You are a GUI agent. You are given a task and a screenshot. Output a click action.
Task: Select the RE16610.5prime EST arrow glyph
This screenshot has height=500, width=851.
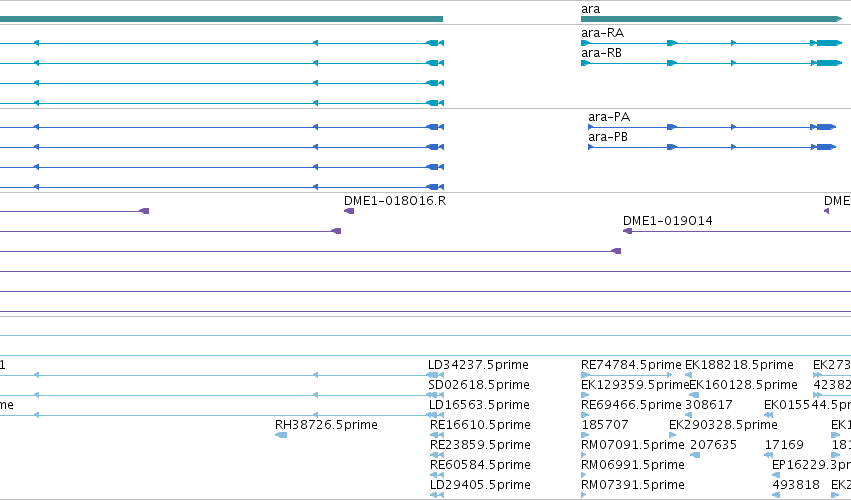click(x=437, y=435)
